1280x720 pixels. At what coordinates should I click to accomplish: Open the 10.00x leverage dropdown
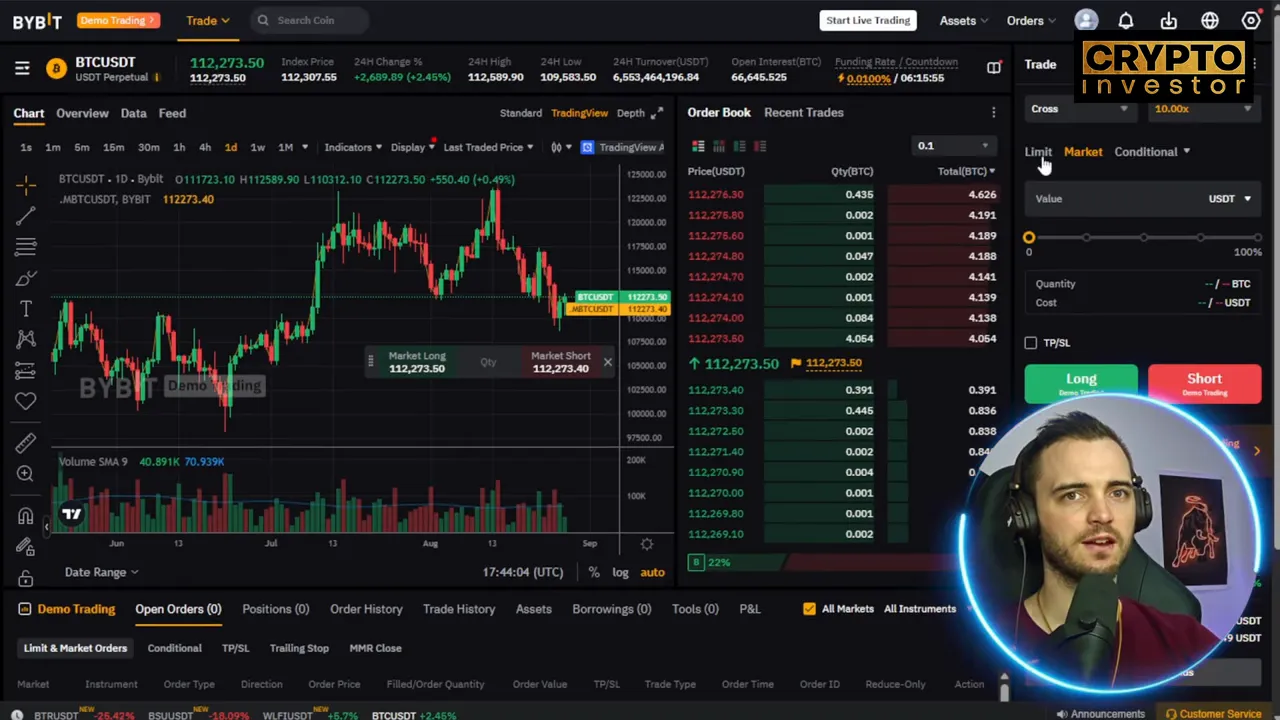click(1202, 109)
